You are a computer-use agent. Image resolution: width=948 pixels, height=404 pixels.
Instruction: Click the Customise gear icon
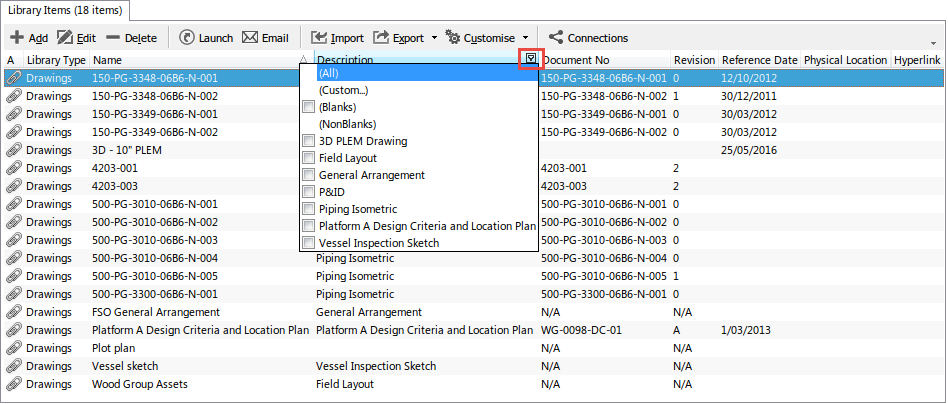452,38
